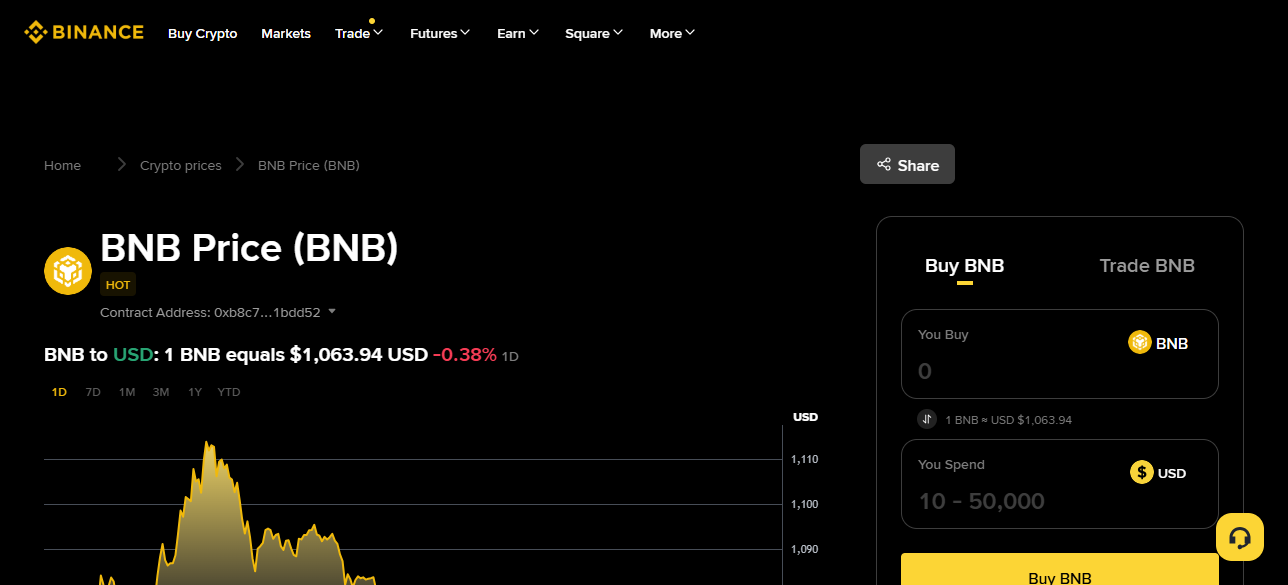This screenshot has width=1288, height=585.
Task: Switch to the Trade BNB tab
Action: click(1147, 266)
